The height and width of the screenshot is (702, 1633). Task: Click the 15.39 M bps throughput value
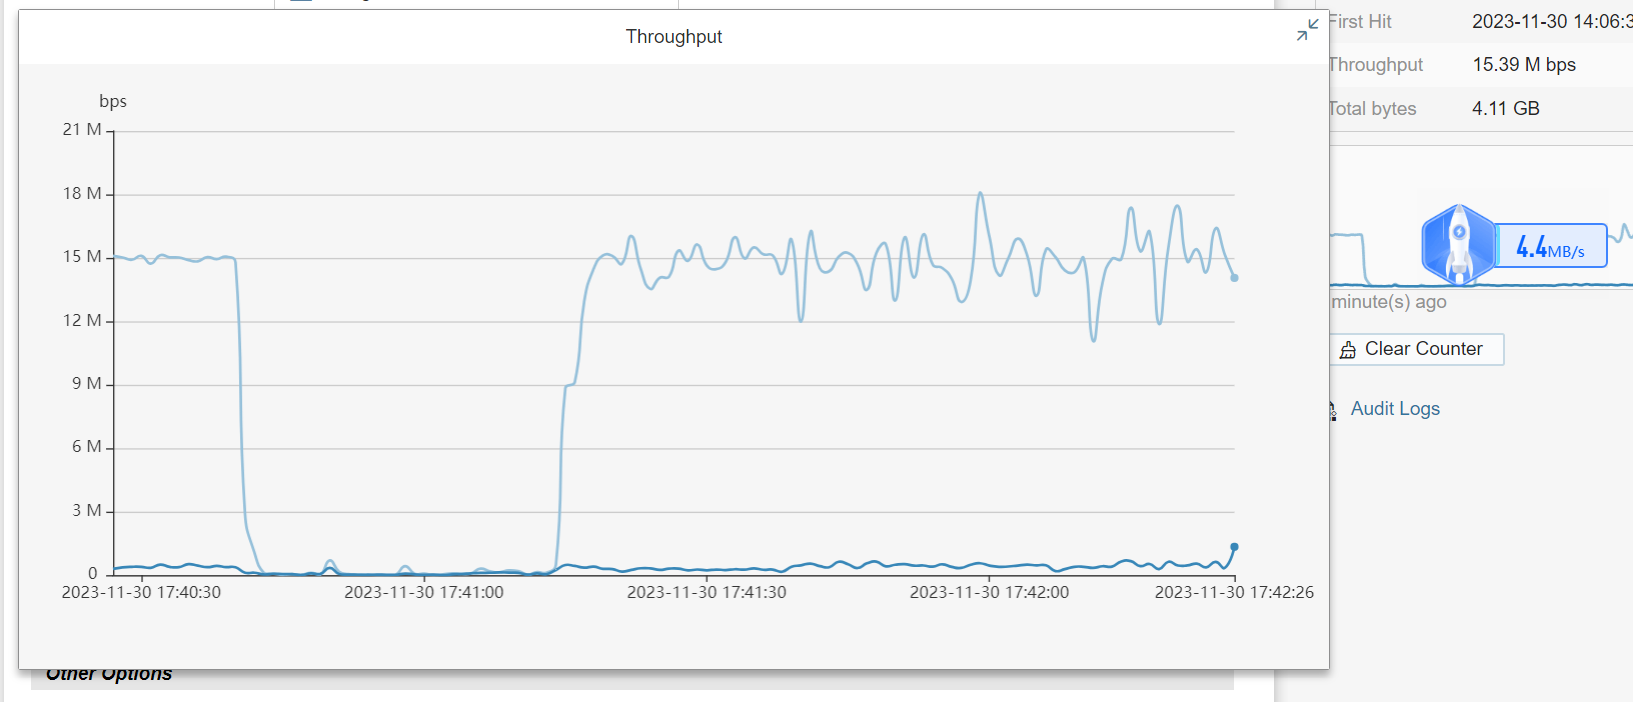click(x=1523, y=65)
